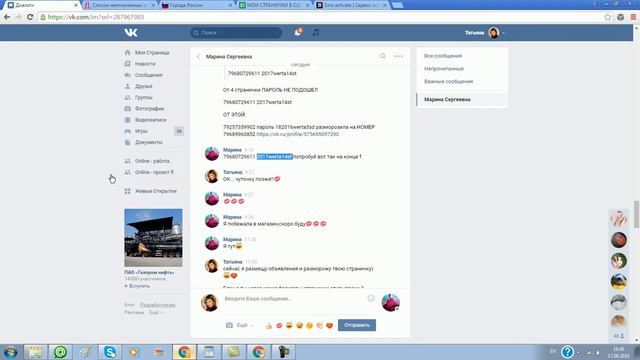This screenshot has width=640, height=360.
Task: Click the Windows Start button
Action: [10, 352]
